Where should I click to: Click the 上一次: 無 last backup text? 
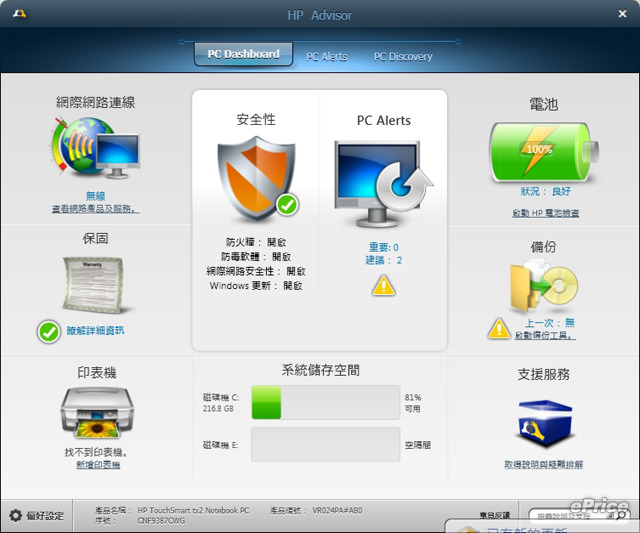[x=550, y=323]
